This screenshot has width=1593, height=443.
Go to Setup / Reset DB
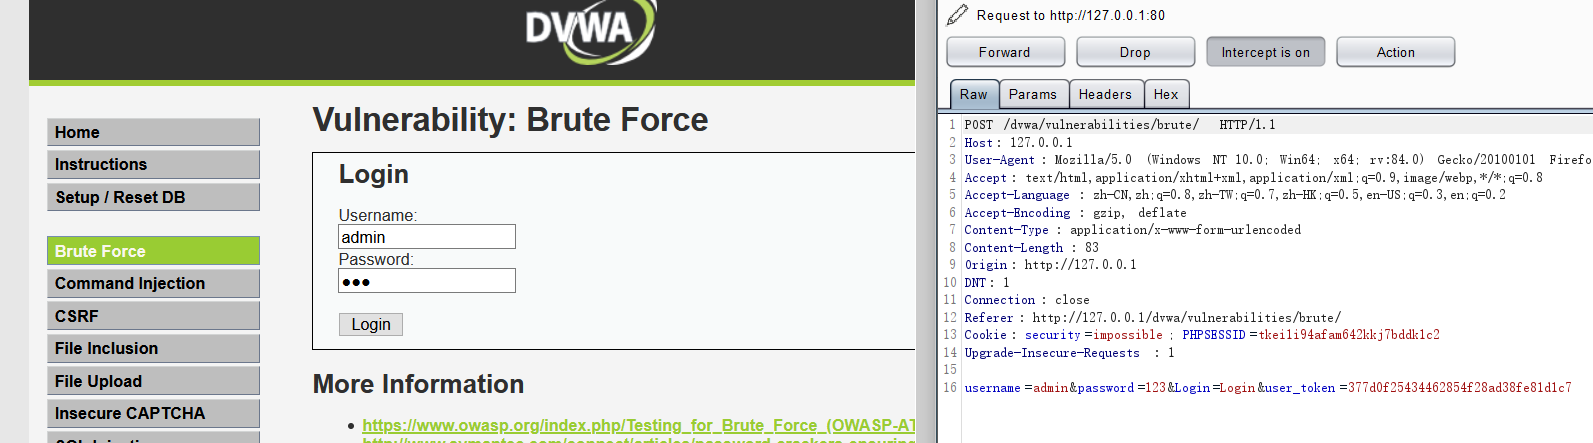pyautogui.click(x=153, y=197)
